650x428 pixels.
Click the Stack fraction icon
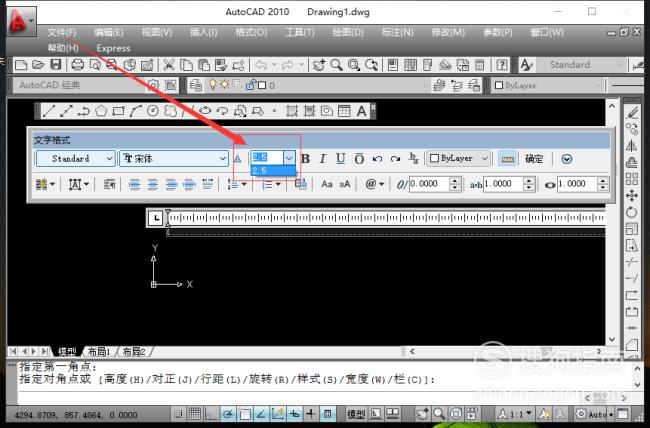point(413,159)
